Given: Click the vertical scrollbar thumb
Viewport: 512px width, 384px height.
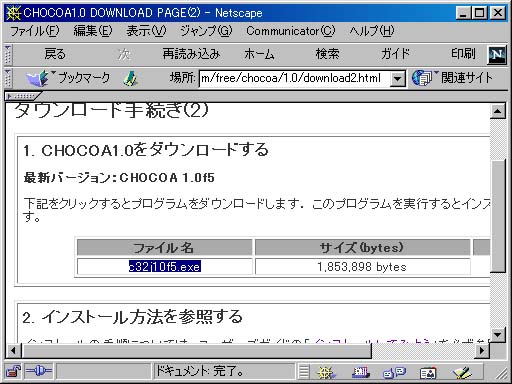Looking at the screenshot, I should (499, 217).
